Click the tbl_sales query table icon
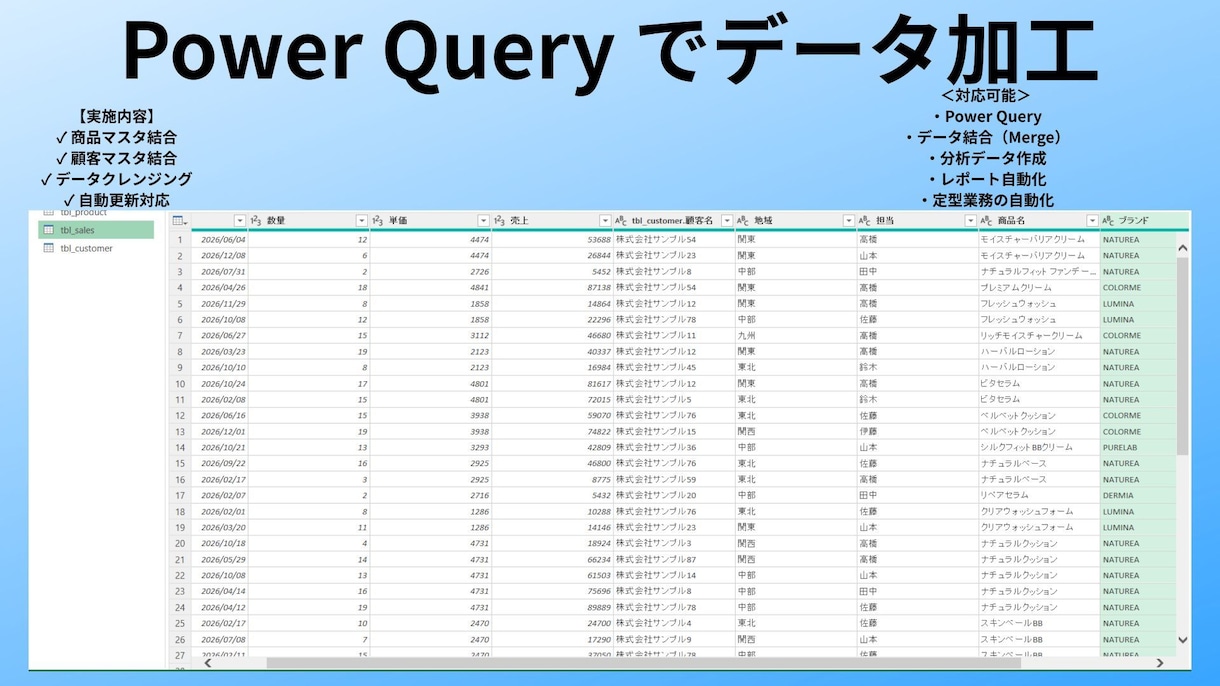This screenshot has width=1220, height=686. [49, 230]
